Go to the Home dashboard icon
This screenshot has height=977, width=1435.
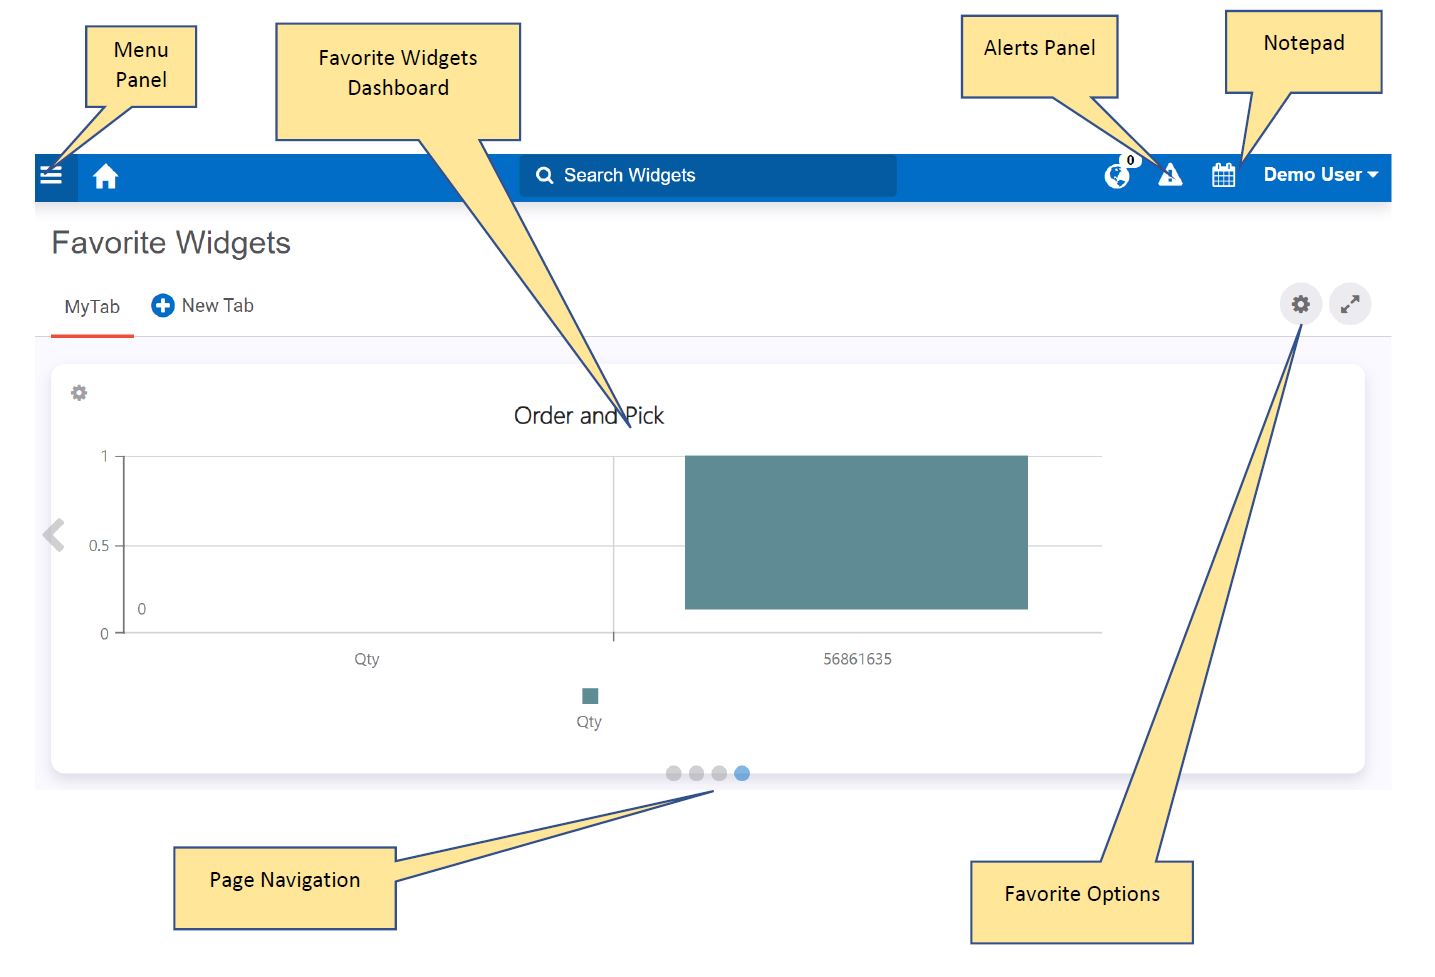(x=105, y=177)
